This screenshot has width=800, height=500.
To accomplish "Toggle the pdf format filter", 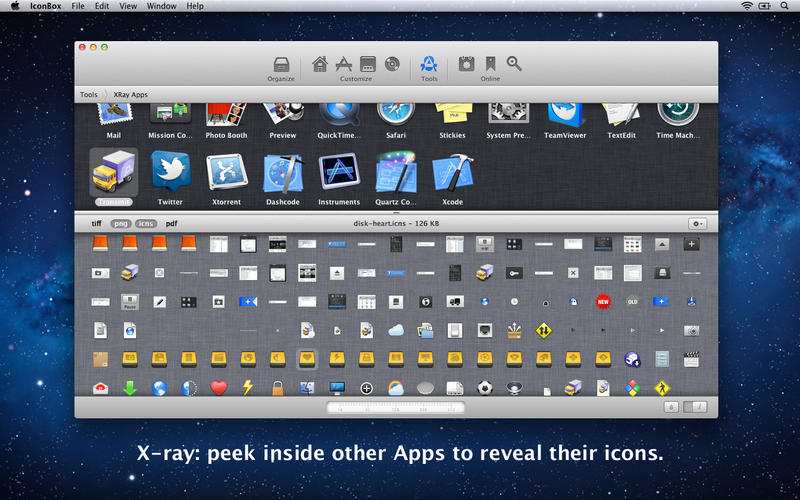I will pos(171,223).
